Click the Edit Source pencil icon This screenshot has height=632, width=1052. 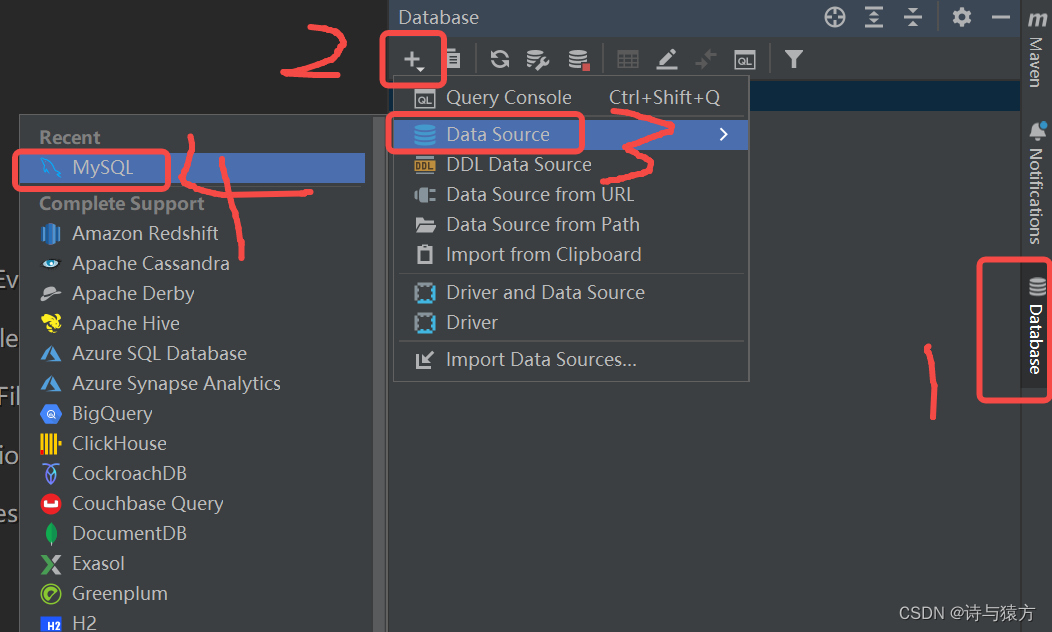(666, 59)
